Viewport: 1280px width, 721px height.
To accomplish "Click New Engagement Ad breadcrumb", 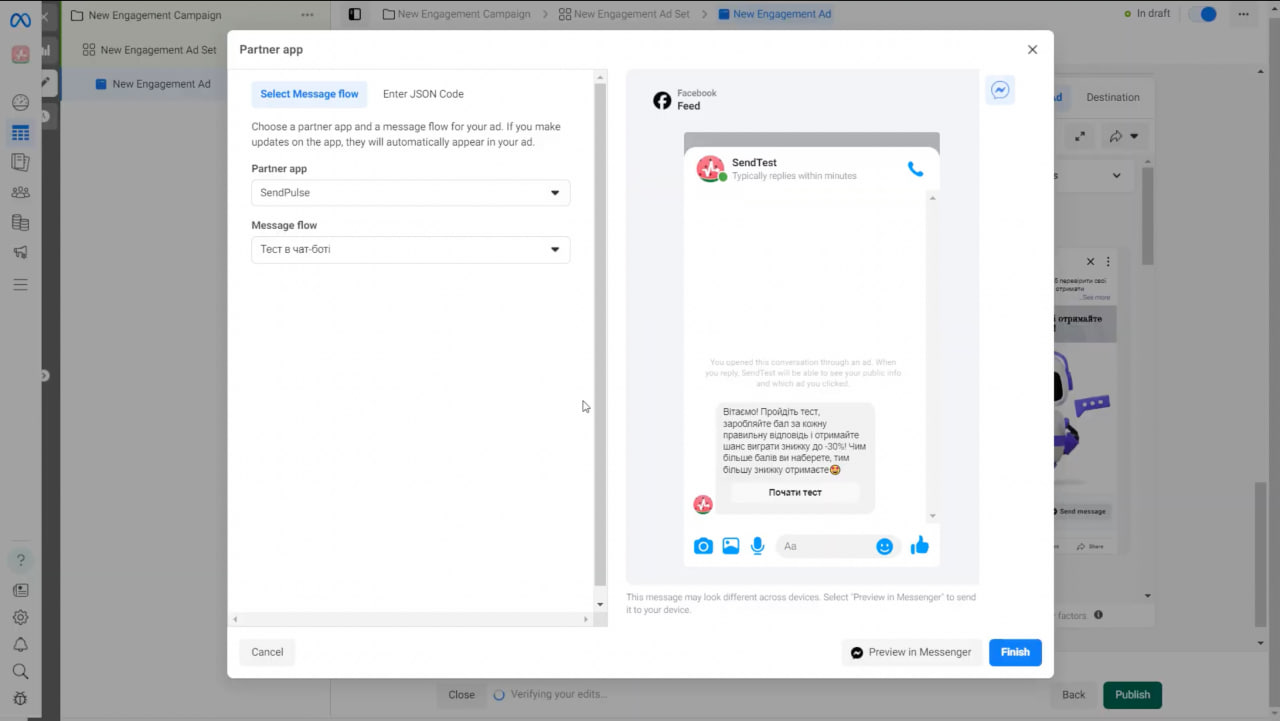I will click(774, 14).
